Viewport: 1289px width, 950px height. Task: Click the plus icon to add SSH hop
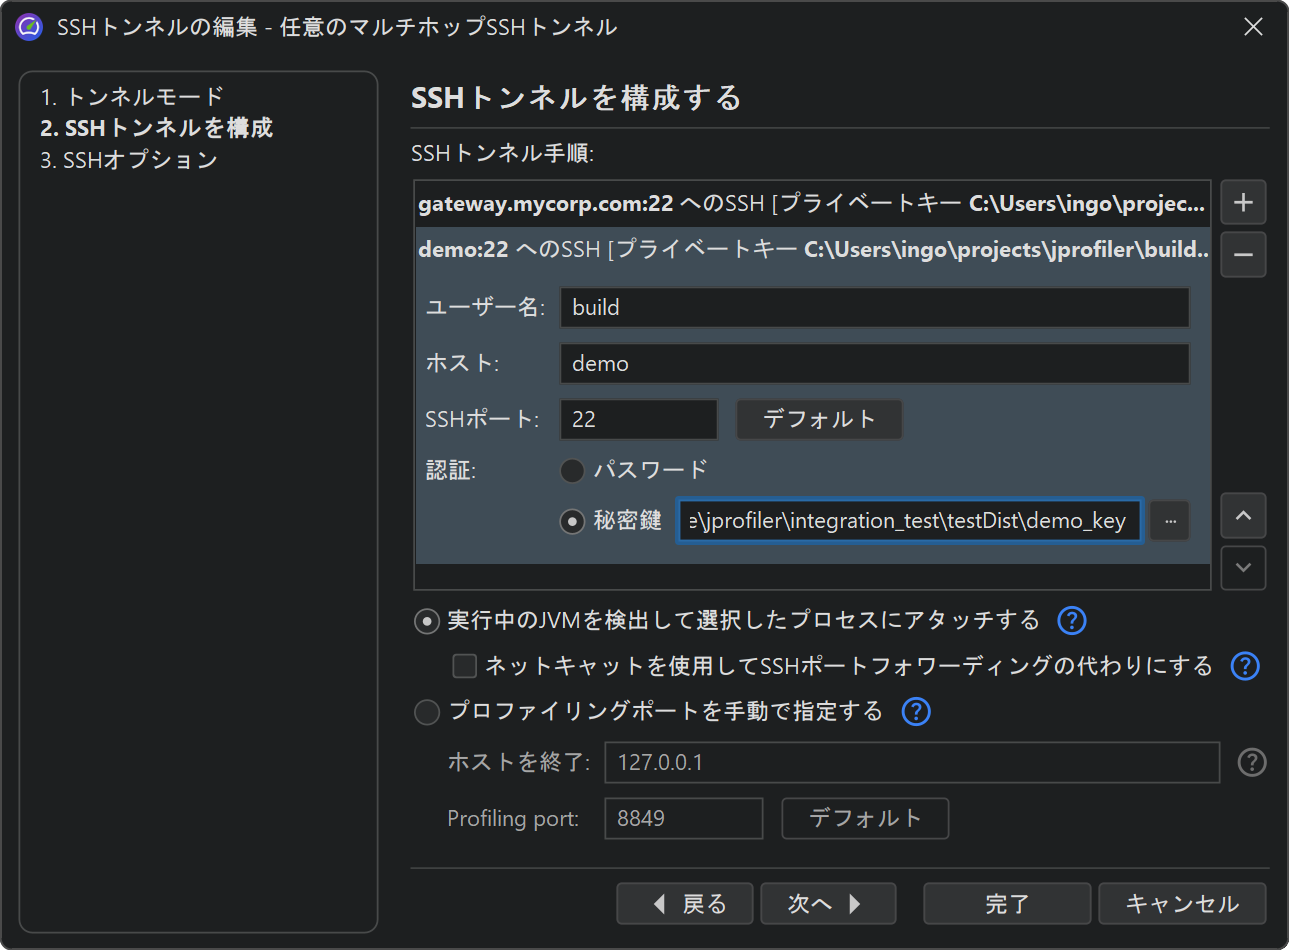click(1243, 203)
